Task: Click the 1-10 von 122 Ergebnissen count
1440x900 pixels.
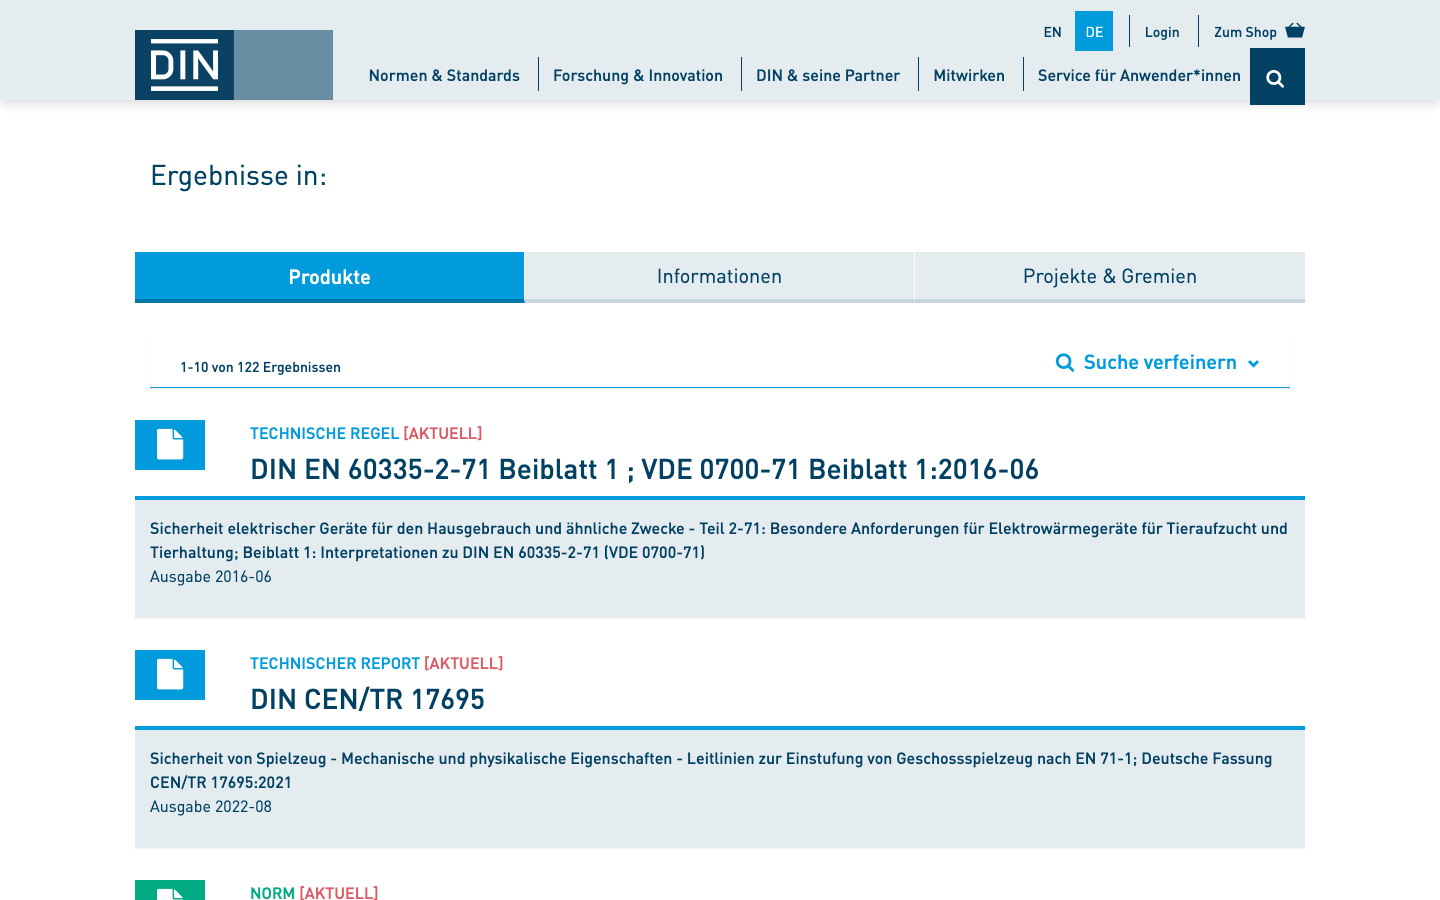Action: (260, 367)
